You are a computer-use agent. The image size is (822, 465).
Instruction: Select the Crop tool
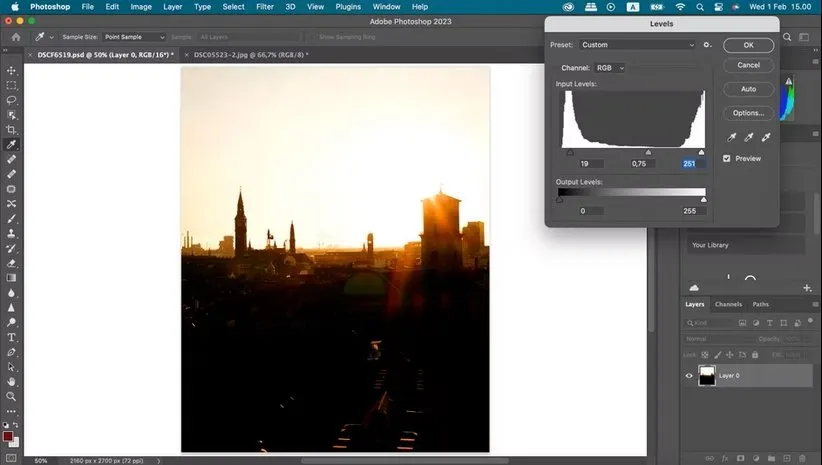(x=12, y=129)
